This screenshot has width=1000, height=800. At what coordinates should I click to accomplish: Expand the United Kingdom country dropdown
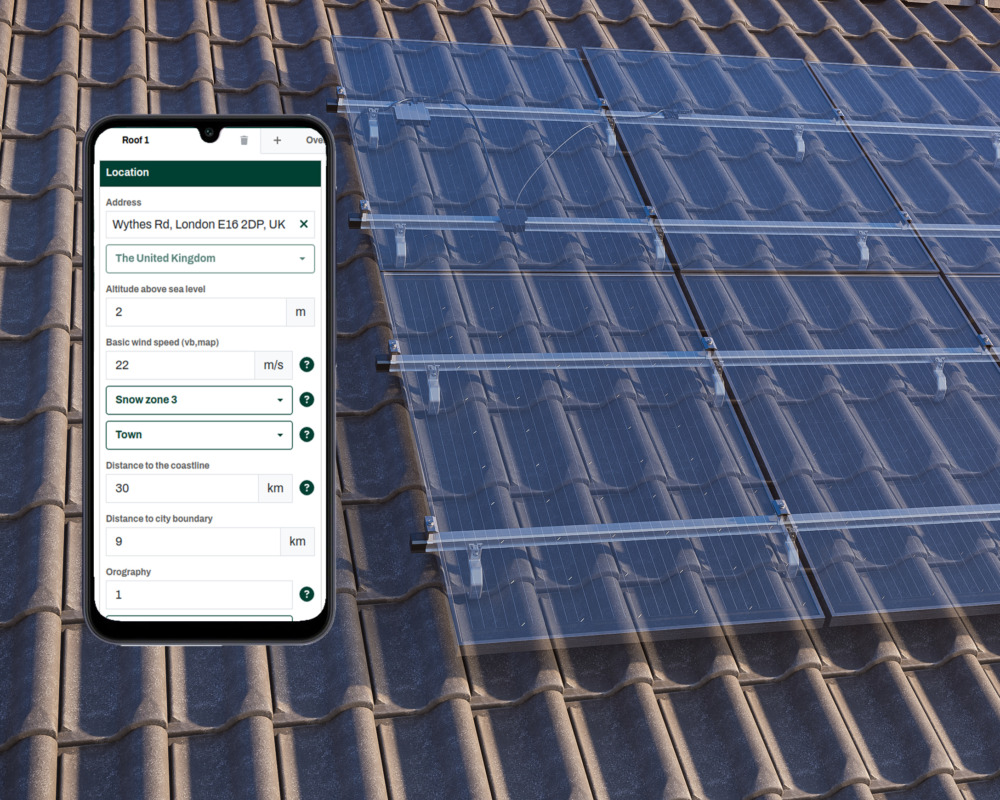210,258
